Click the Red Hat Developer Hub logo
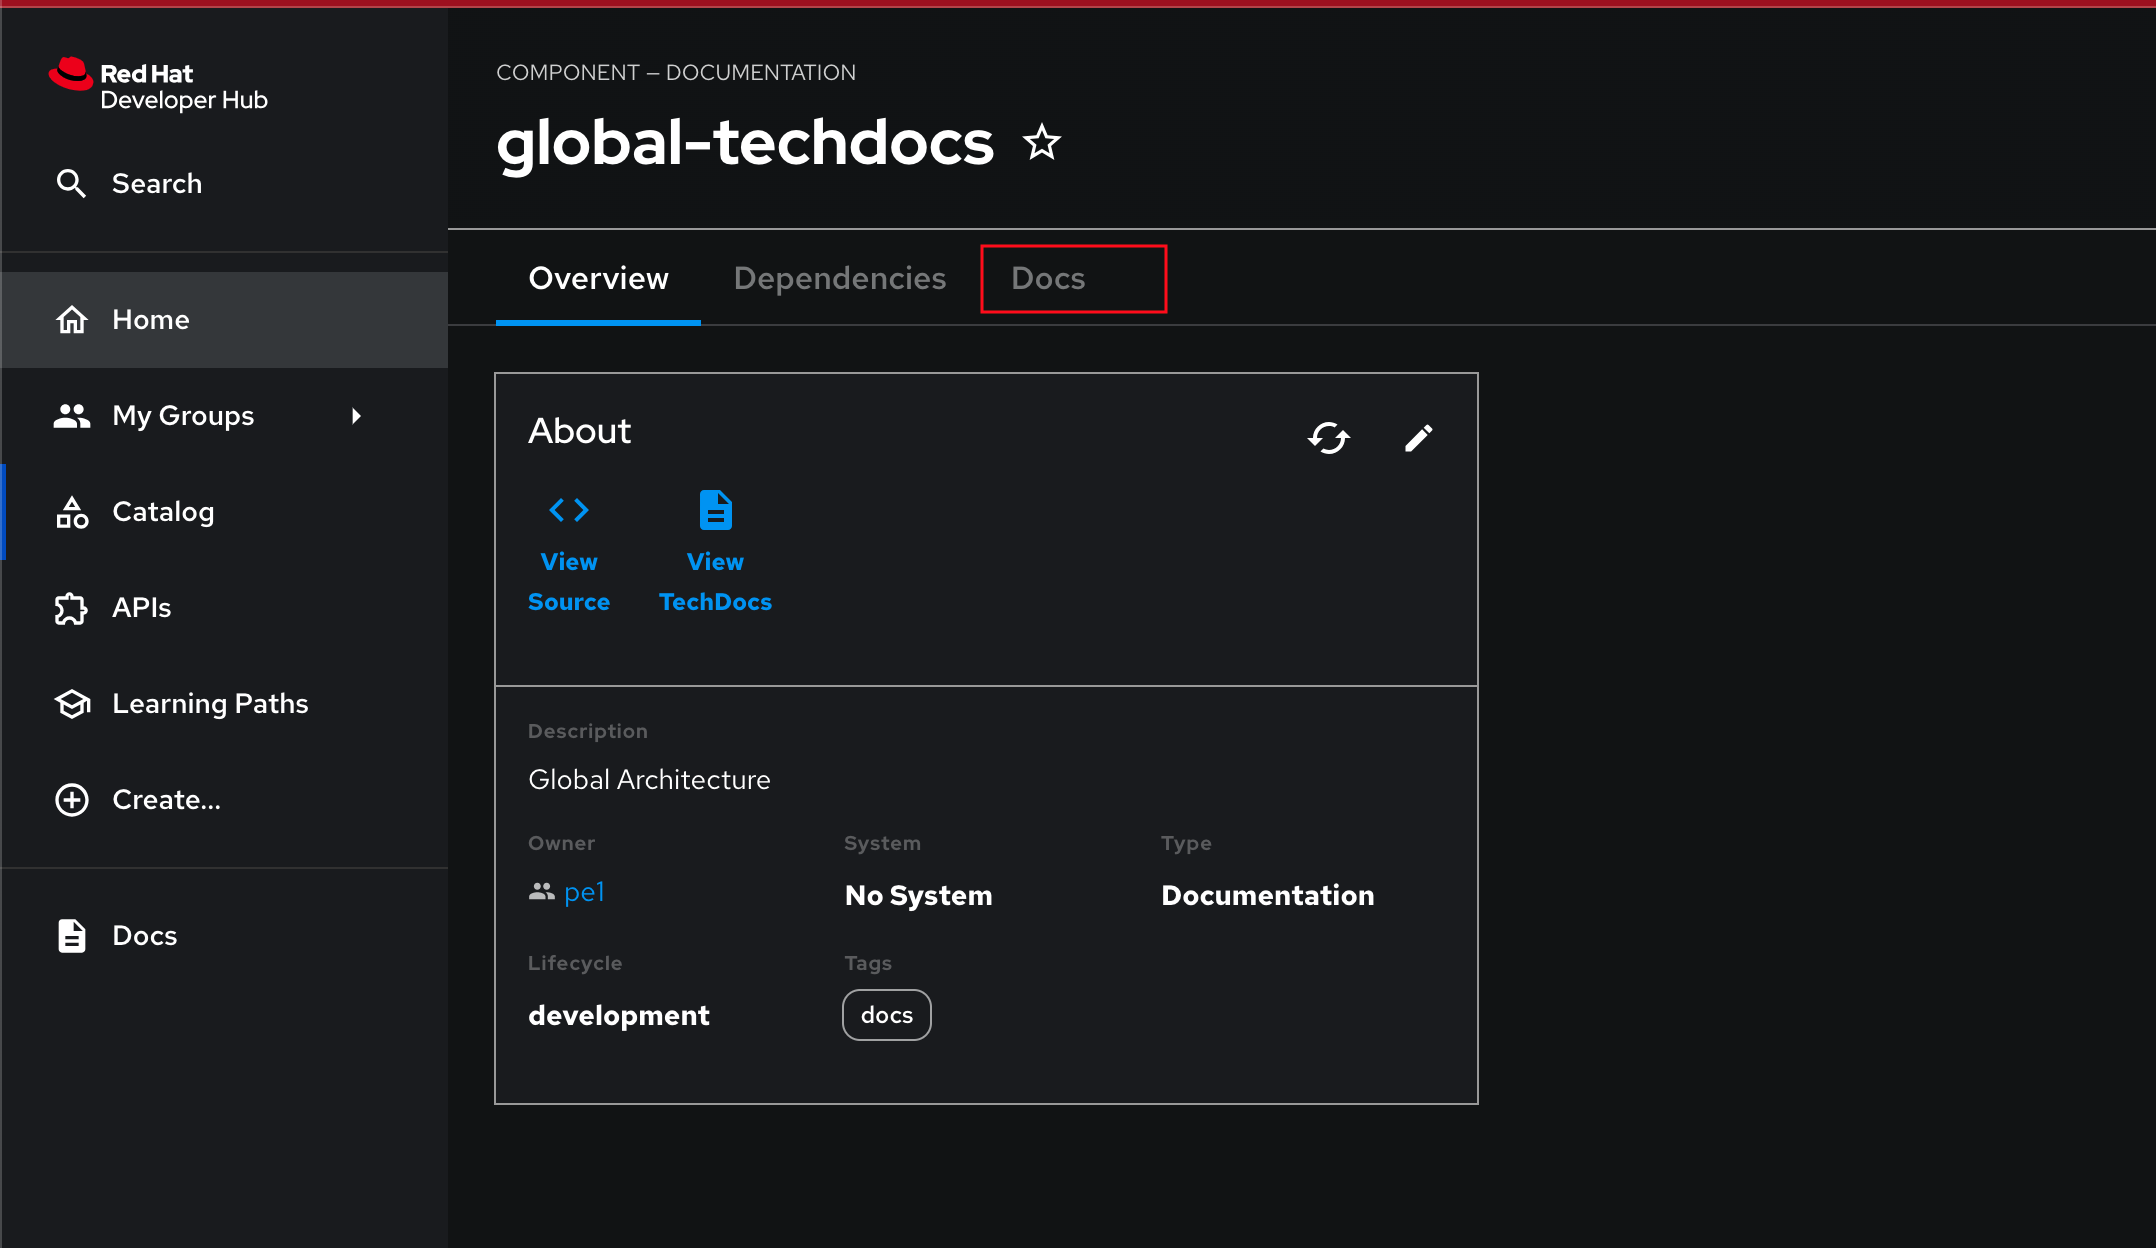The height and width of the screenshot is (1248, 2156). tap(158, 85)
